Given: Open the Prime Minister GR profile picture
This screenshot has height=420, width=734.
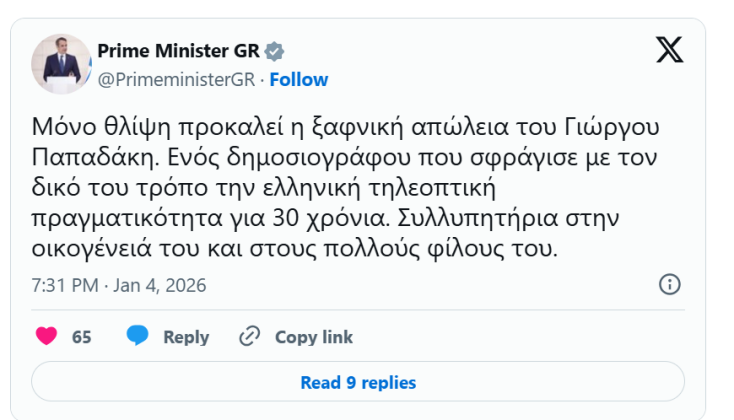Looking at the screenshot, I should (62, 65).
